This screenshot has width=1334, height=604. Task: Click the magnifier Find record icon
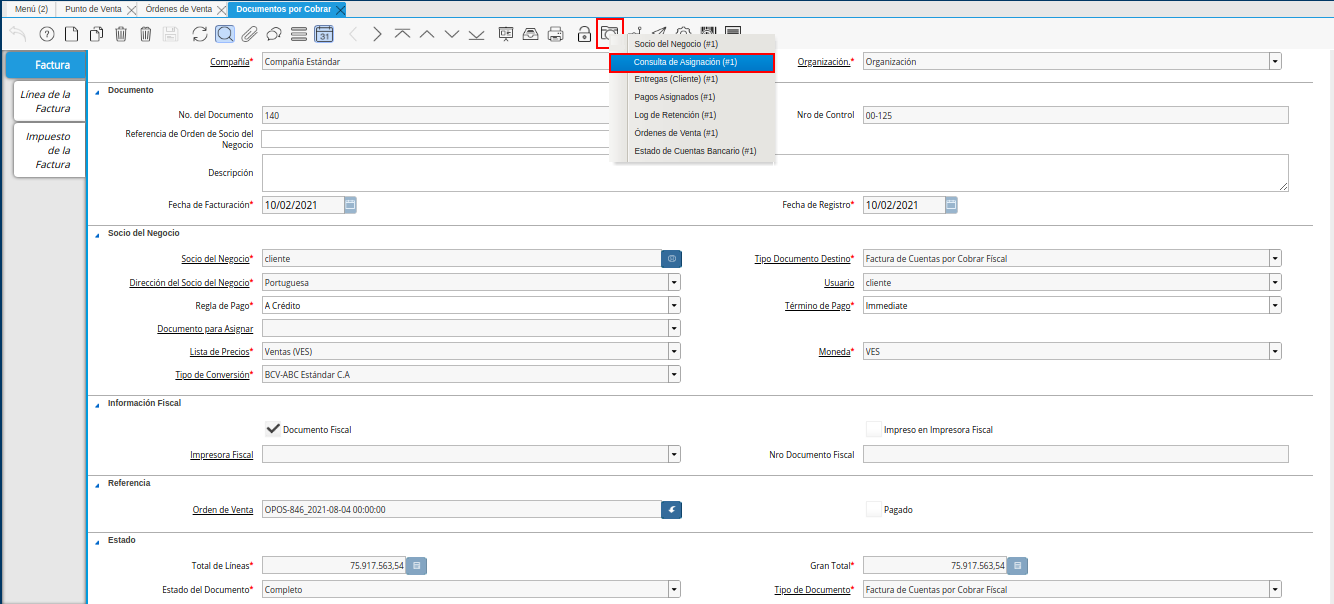(x=225, y=34)
